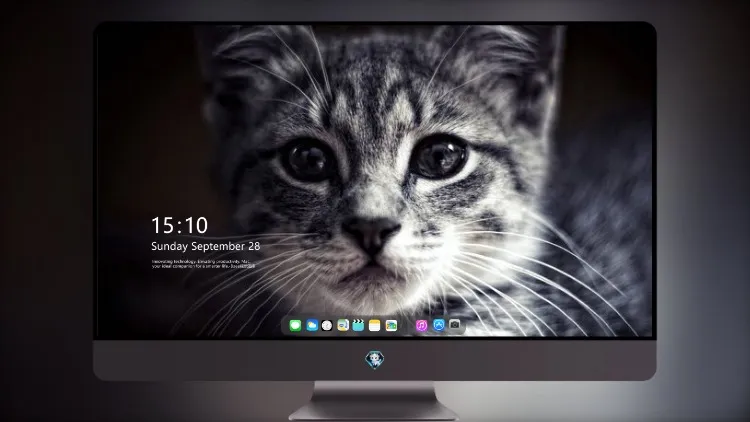The height and width of the screenshot is (422, 750).
Task: Open the yellow Notes app
Action: point(375,325)
